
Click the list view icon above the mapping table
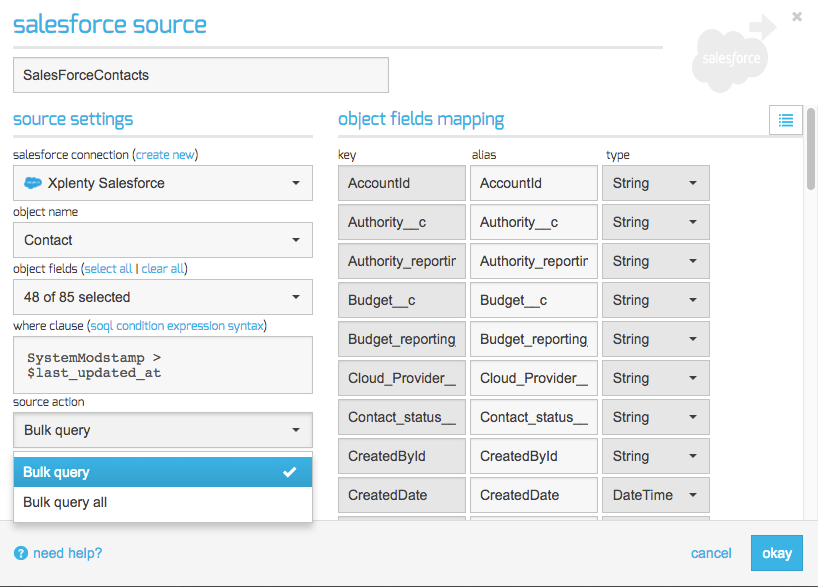click(786, 120)
